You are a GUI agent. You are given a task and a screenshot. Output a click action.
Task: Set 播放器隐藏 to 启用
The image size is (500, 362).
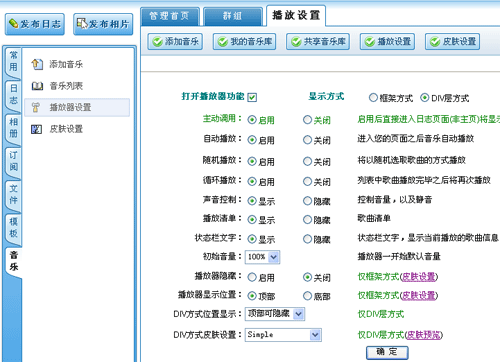[x=252, y=277]
